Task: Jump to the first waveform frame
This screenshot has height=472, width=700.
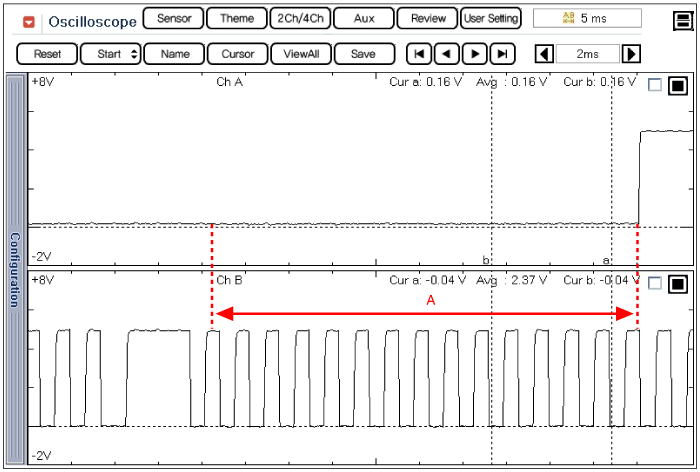Action: click(x=419, y=54)
